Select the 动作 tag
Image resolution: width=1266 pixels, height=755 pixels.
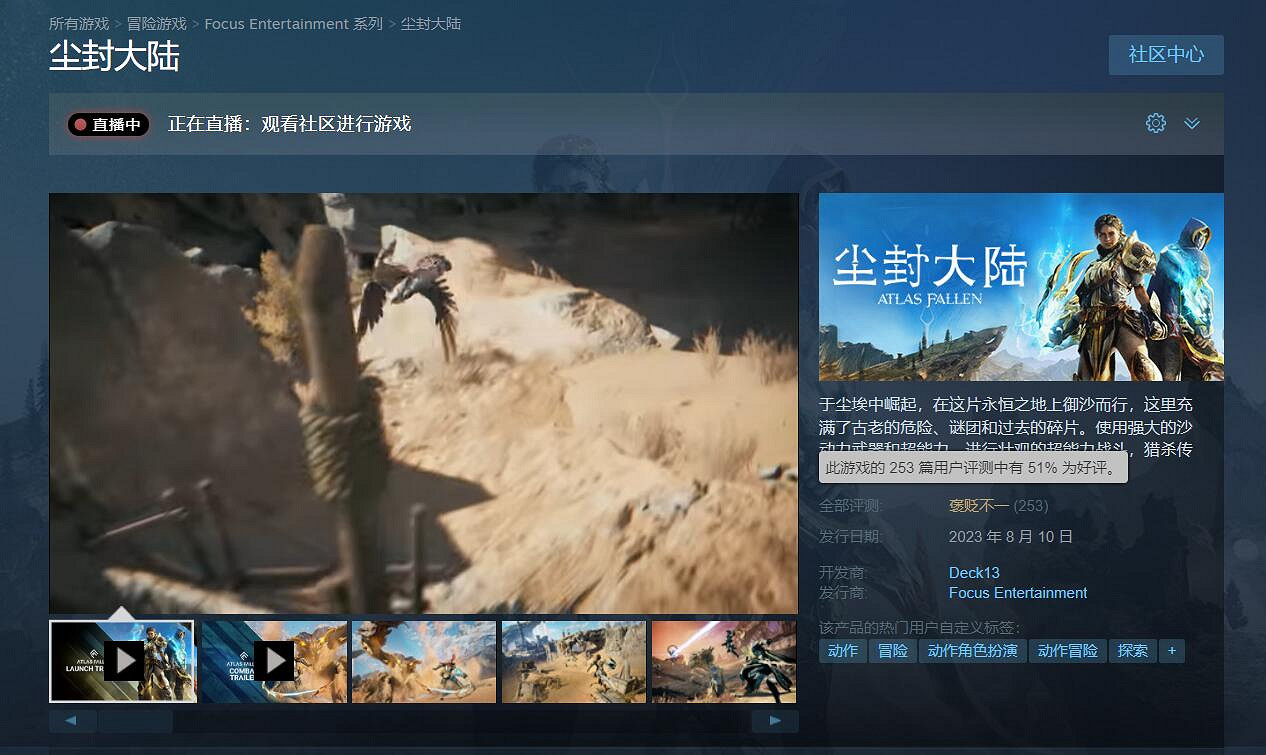click(x=843, y=651)
